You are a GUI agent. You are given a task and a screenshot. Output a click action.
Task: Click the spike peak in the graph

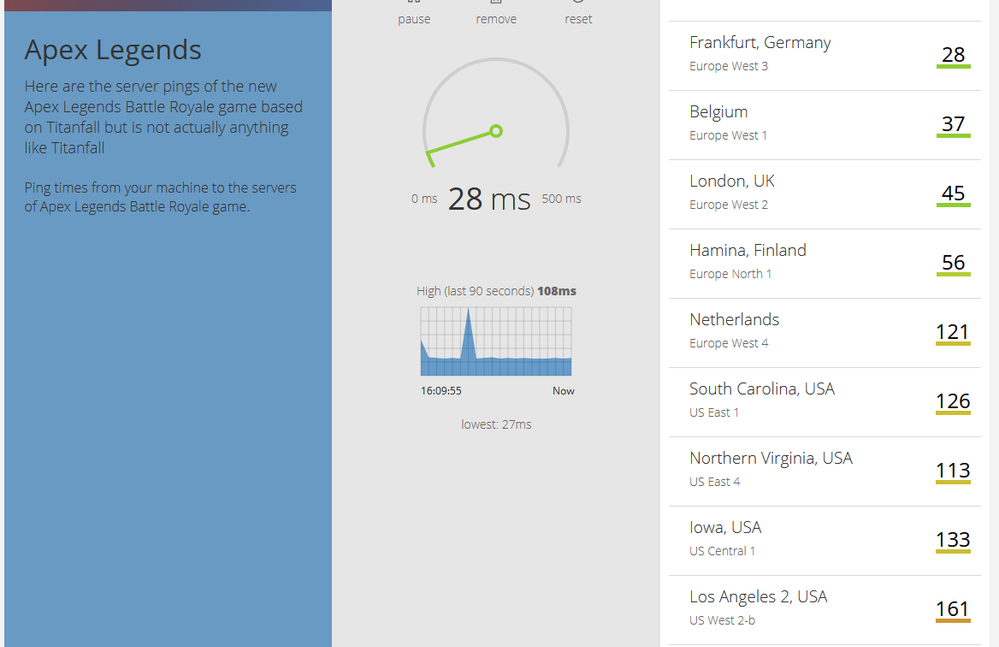pyautogui.click(x=467, y=312)
